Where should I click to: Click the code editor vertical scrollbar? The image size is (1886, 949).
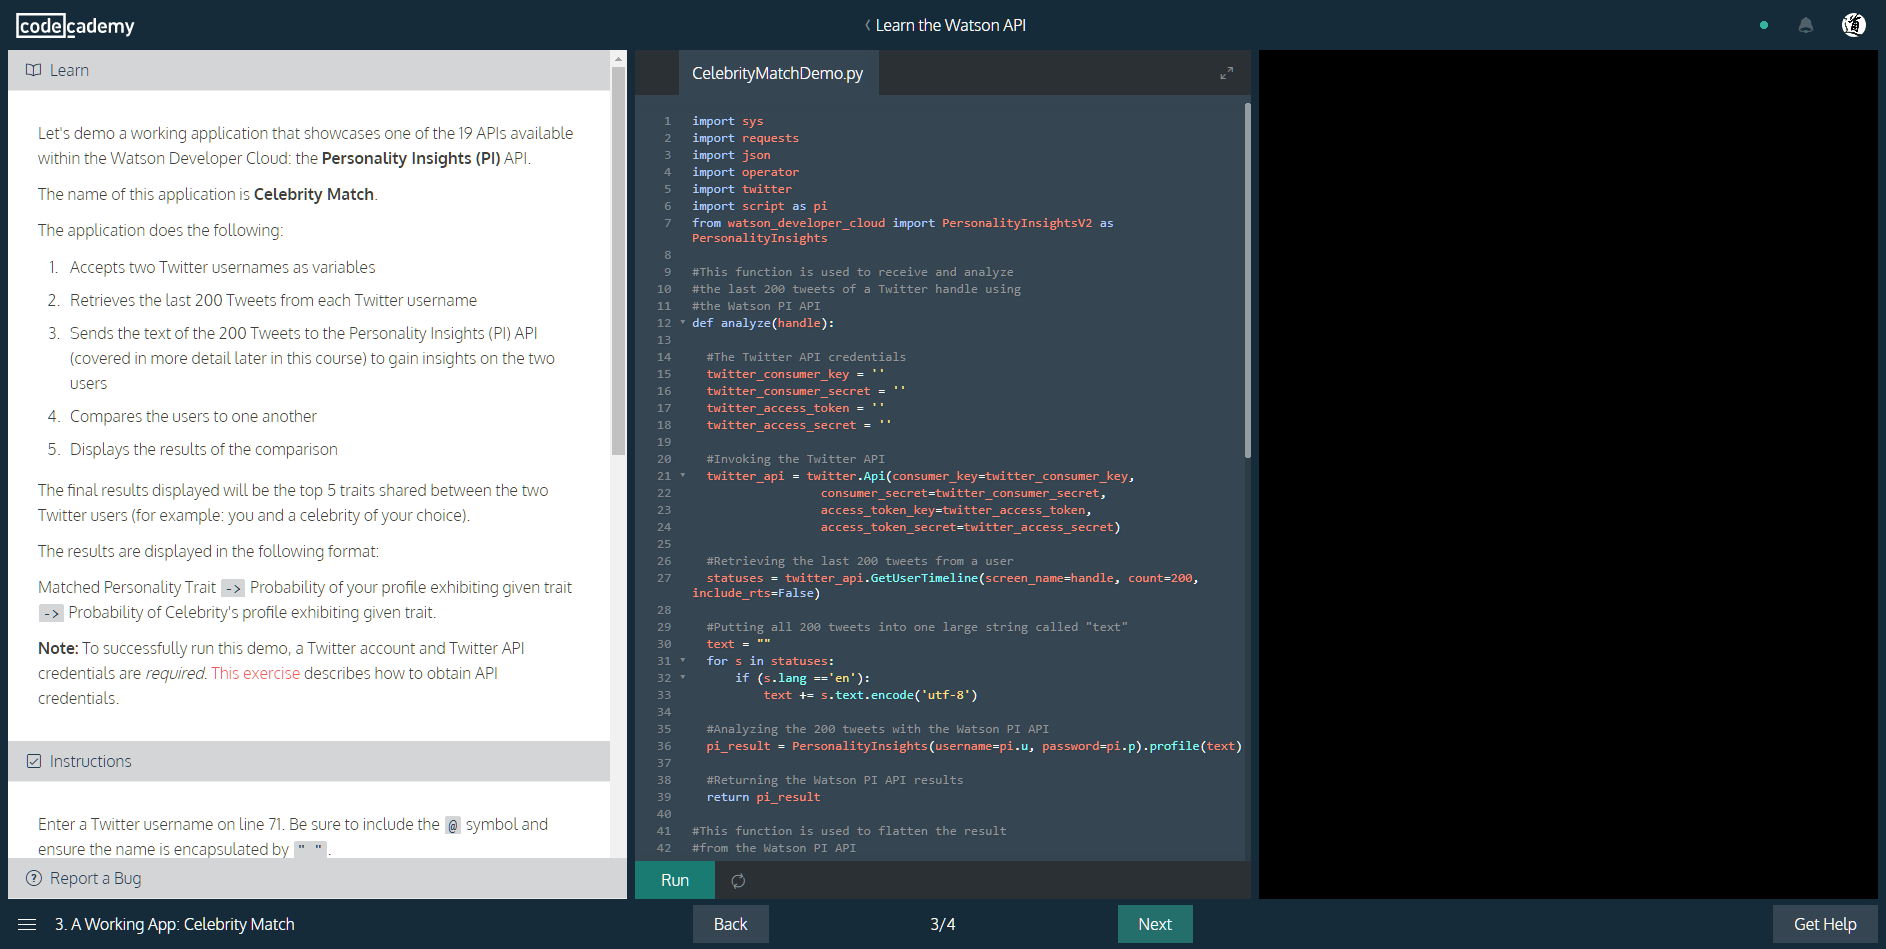[1247, 280]
